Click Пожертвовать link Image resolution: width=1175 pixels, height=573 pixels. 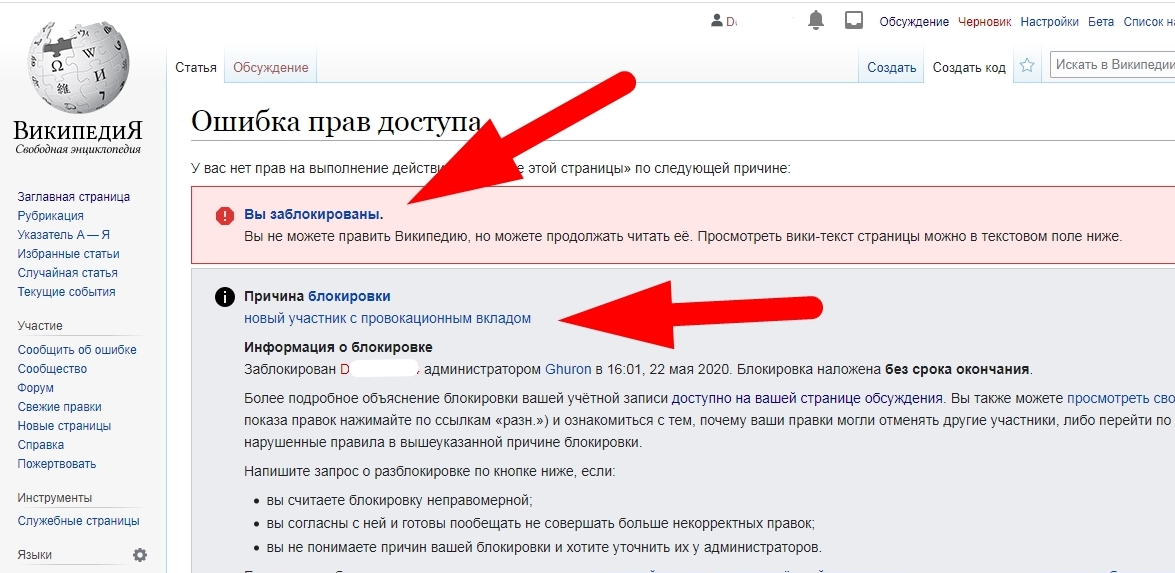(x=56, y=464)
